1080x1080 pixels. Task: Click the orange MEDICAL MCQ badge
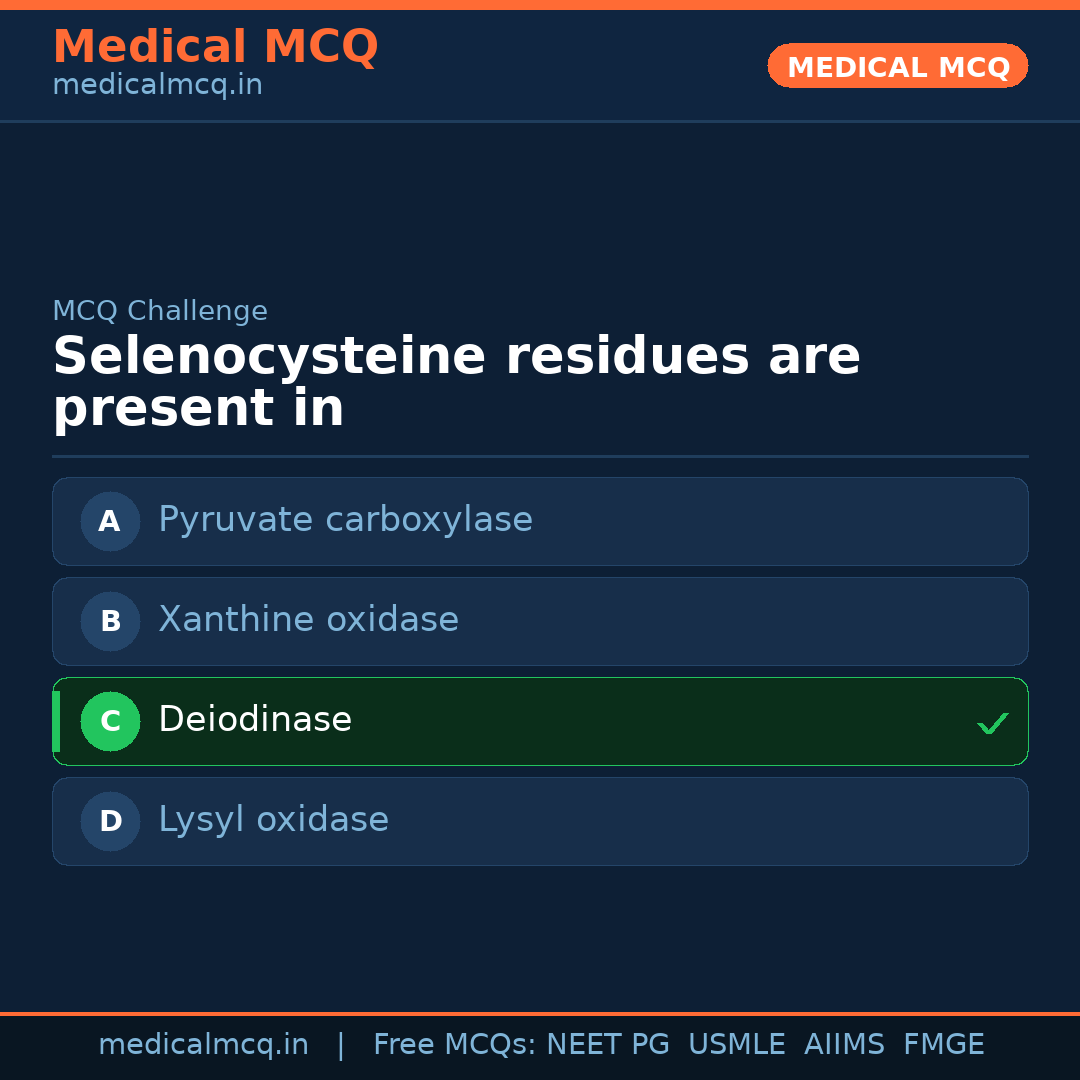pos(898,66)
